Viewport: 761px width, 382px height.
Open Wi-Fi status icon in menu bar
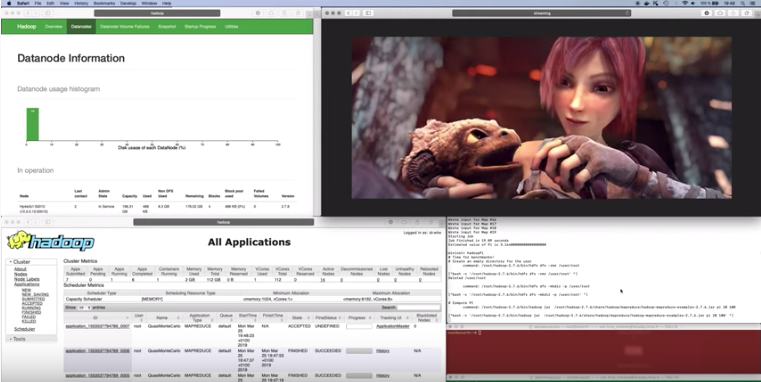click(x=685, y=3)
